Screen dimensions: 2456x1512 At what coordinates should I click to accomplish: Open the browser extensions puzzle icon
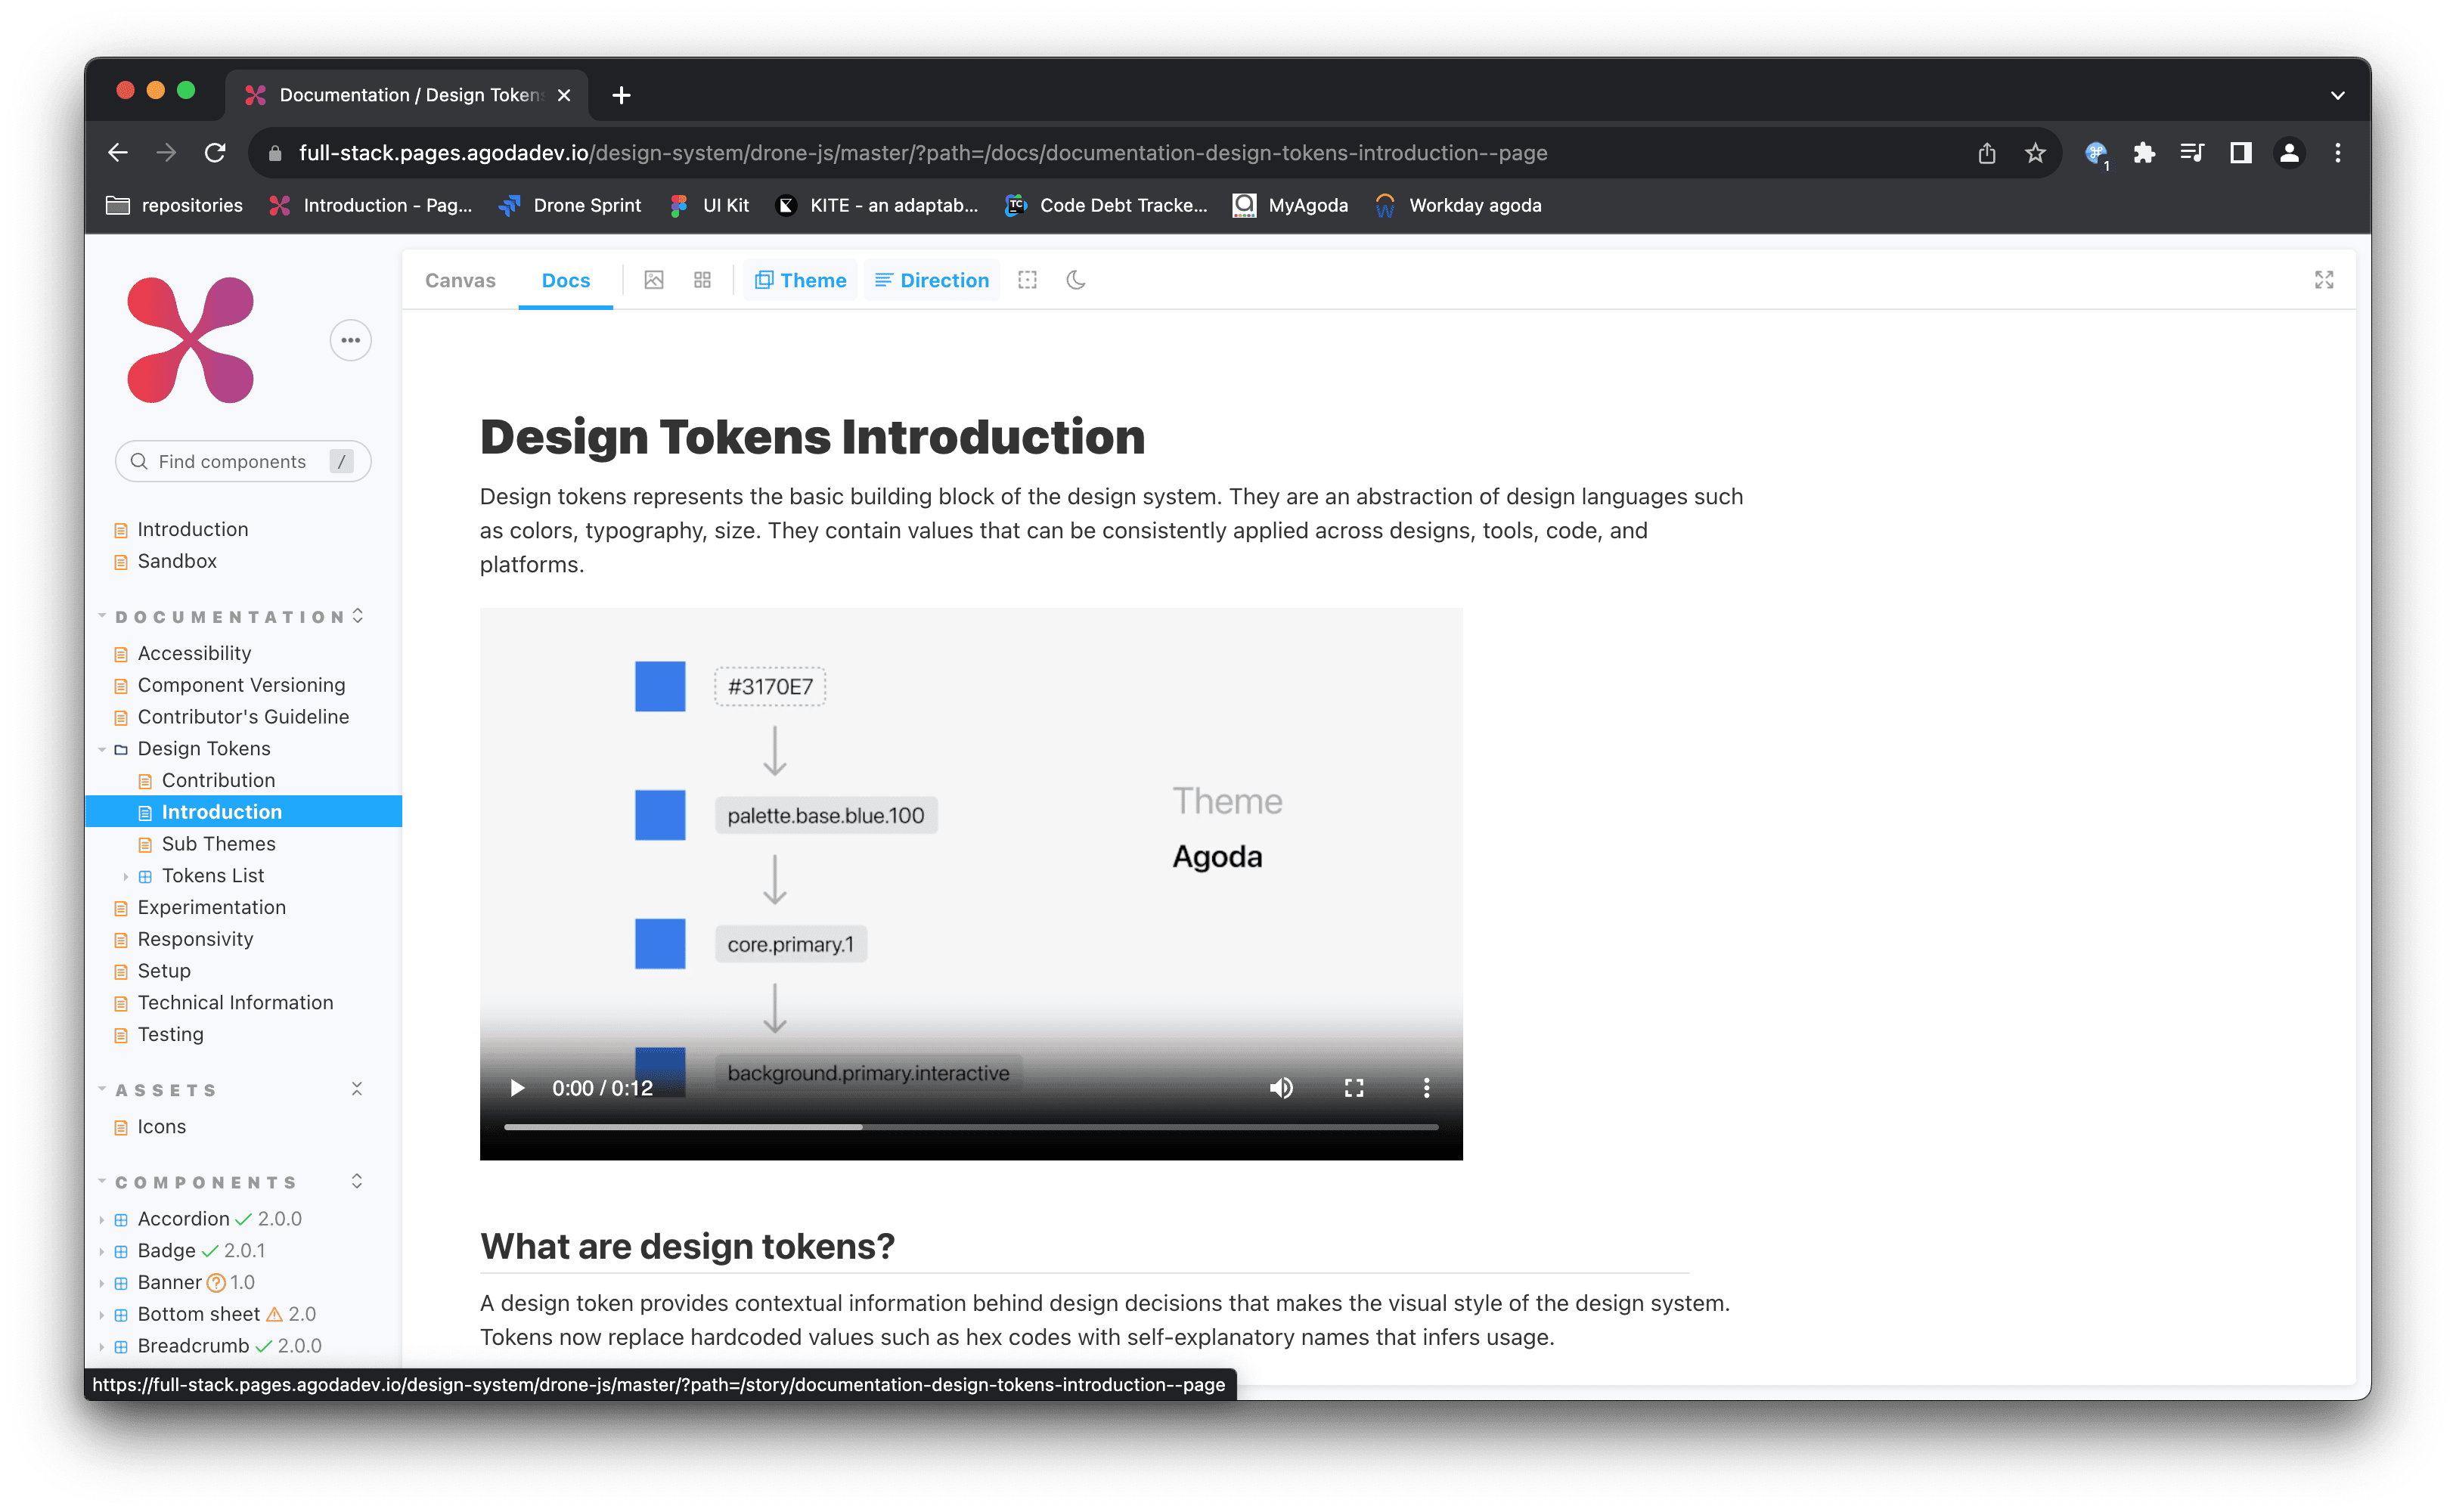tap(2143, 153)
